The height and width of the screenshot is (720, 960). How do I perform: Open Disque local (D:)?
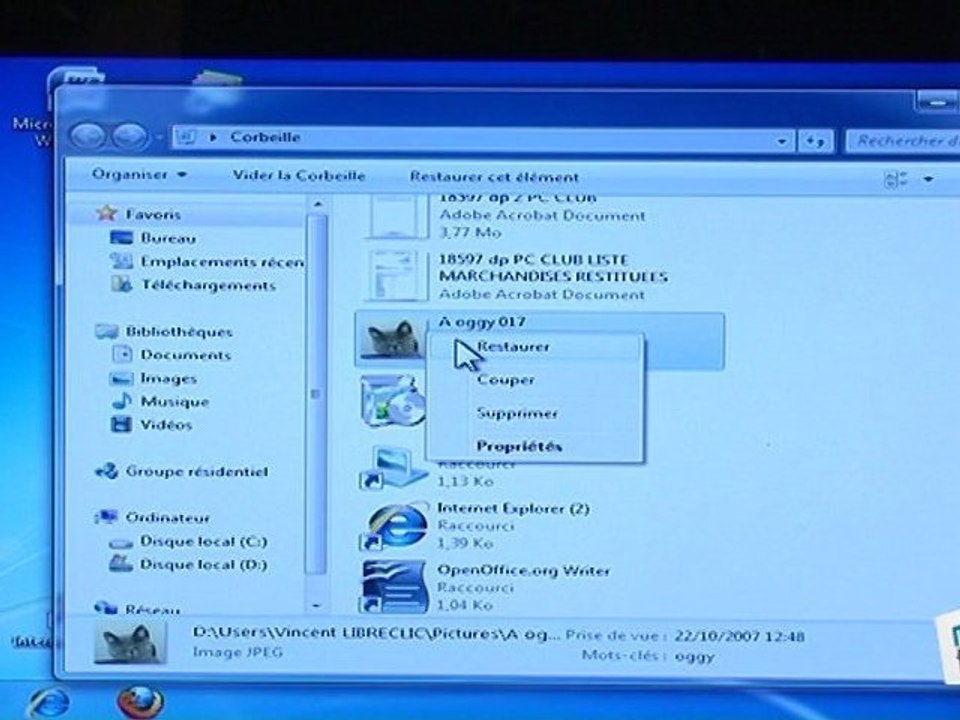pos(189,564)
